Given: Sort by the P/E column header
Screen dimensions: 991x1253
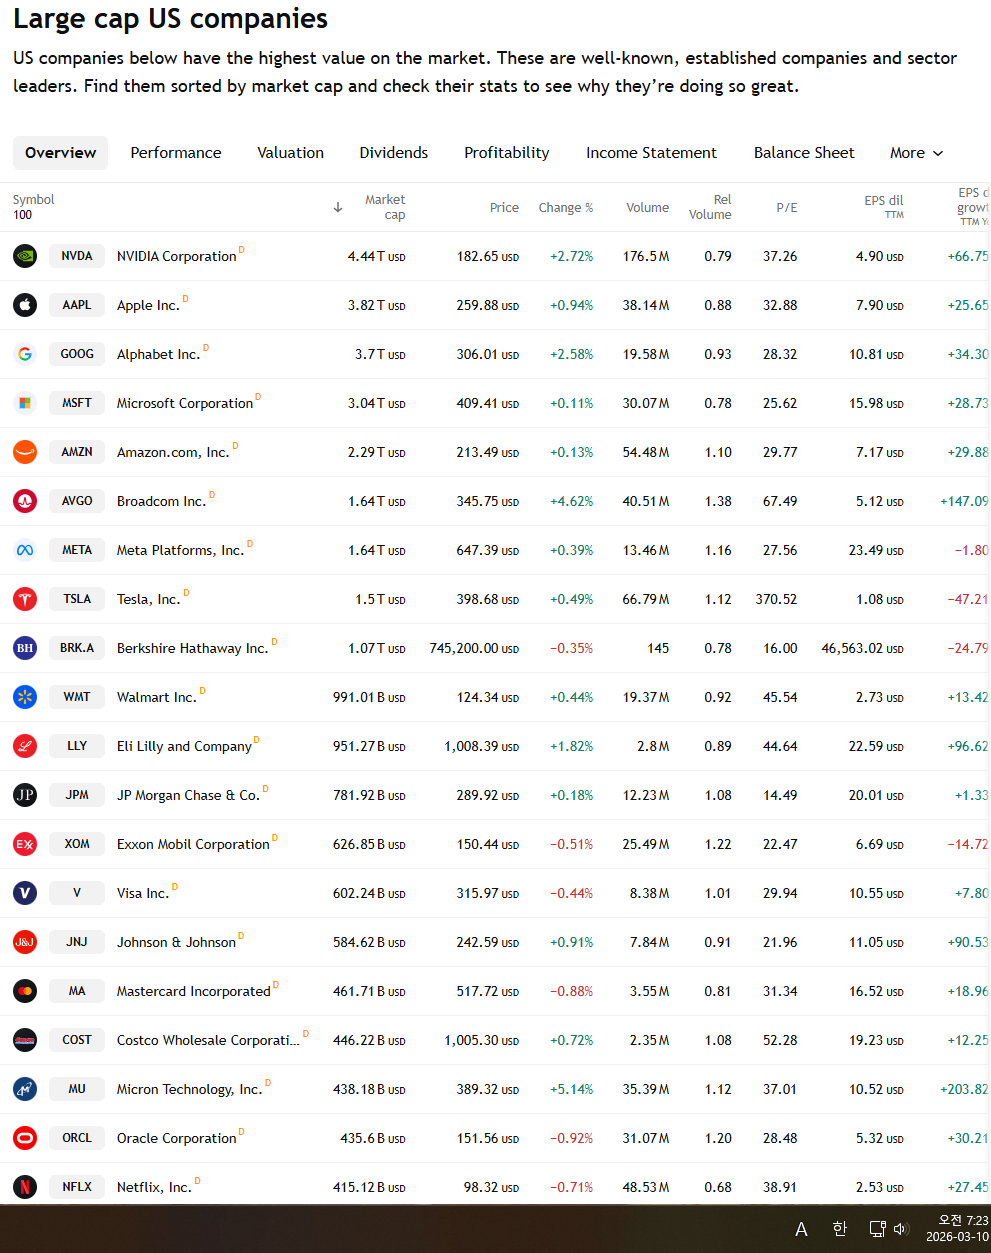Looking at the screenshot, I should click(787, 208).
